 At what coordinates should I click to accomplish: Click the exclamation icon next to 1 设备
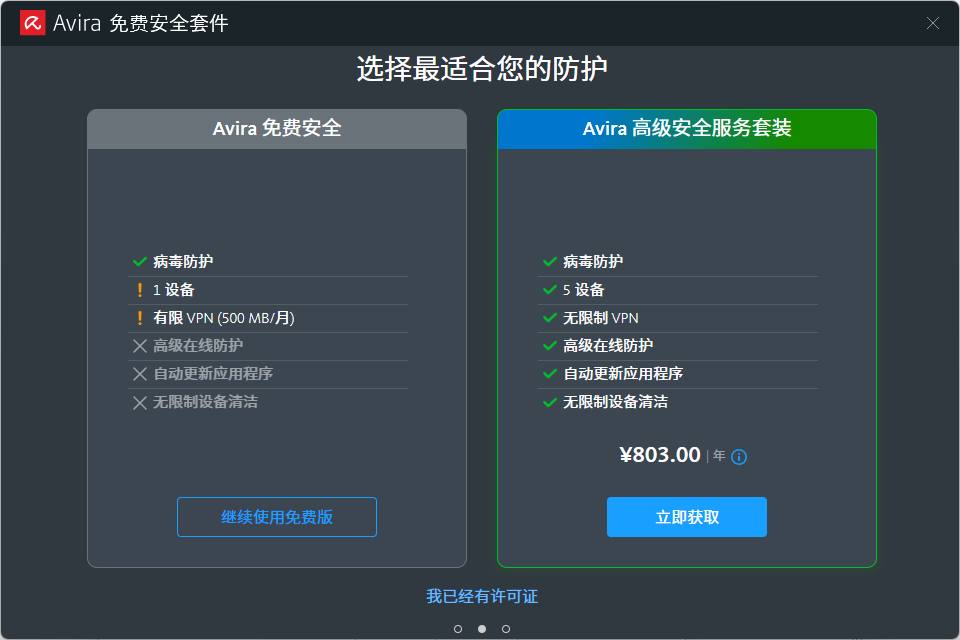coord(138,290)
